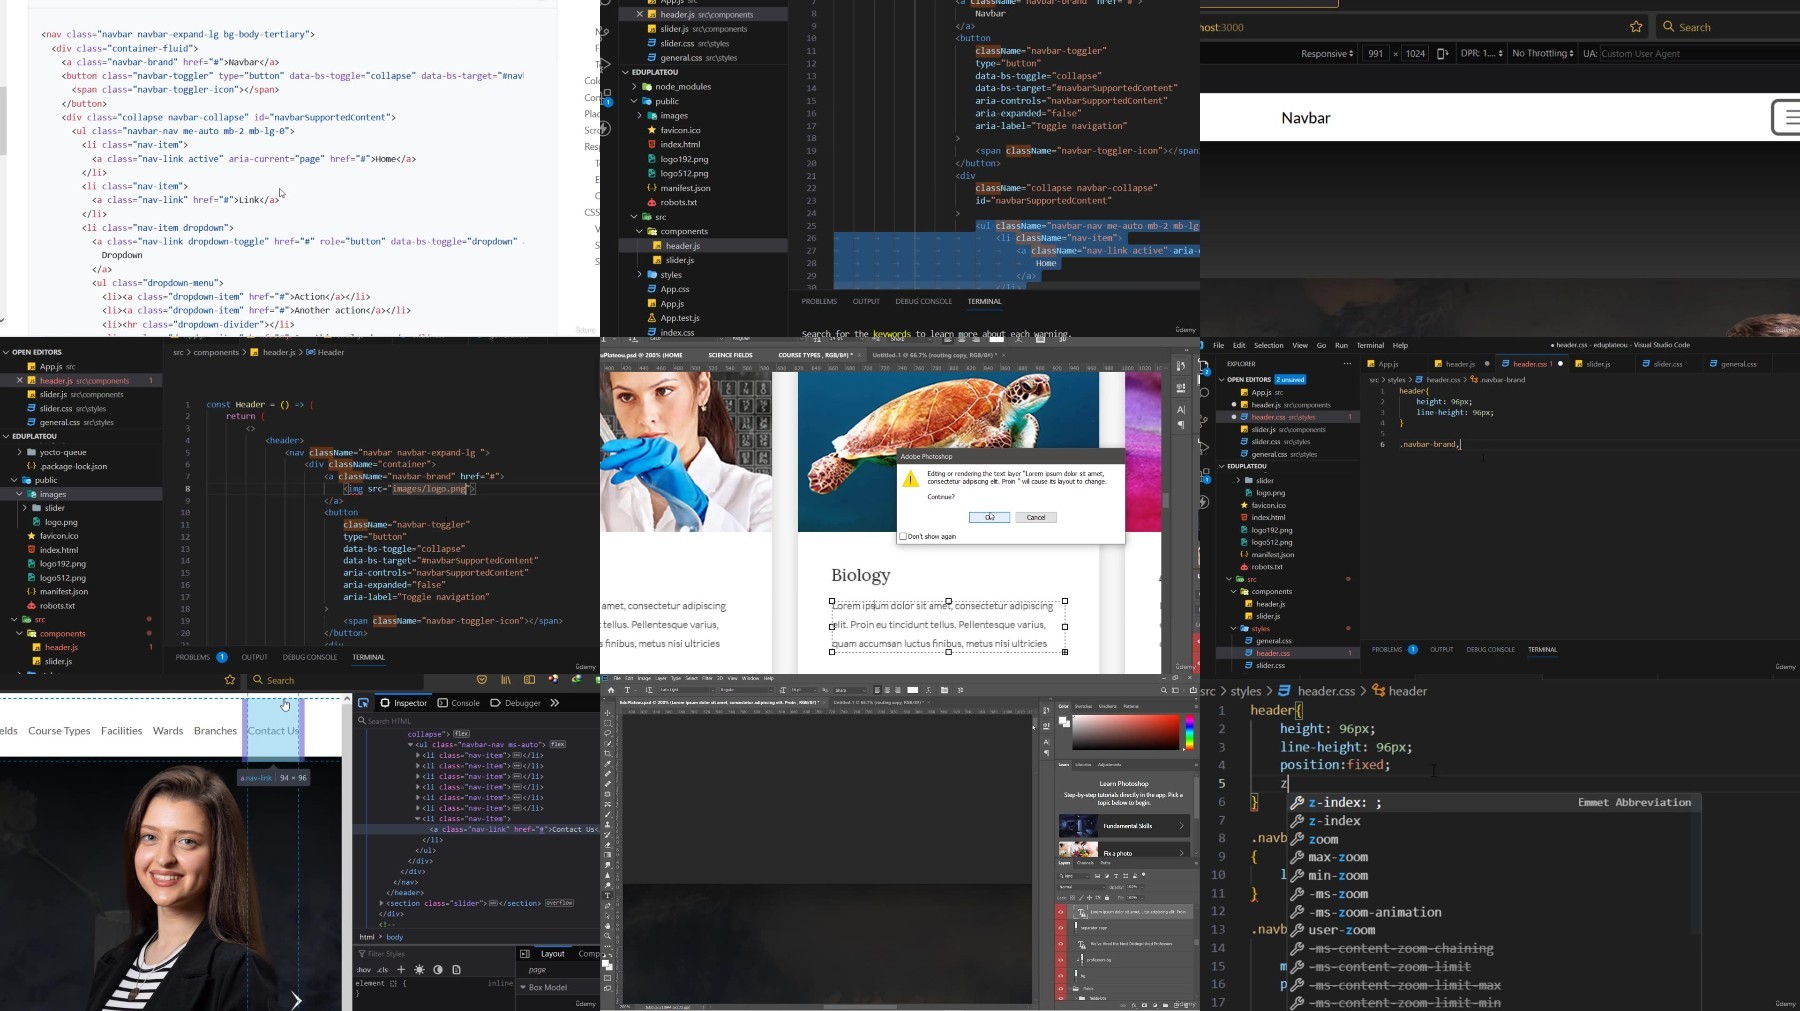
Task: Select the Hand tool in Photoshop toolbox
Action: pos(607,926)
